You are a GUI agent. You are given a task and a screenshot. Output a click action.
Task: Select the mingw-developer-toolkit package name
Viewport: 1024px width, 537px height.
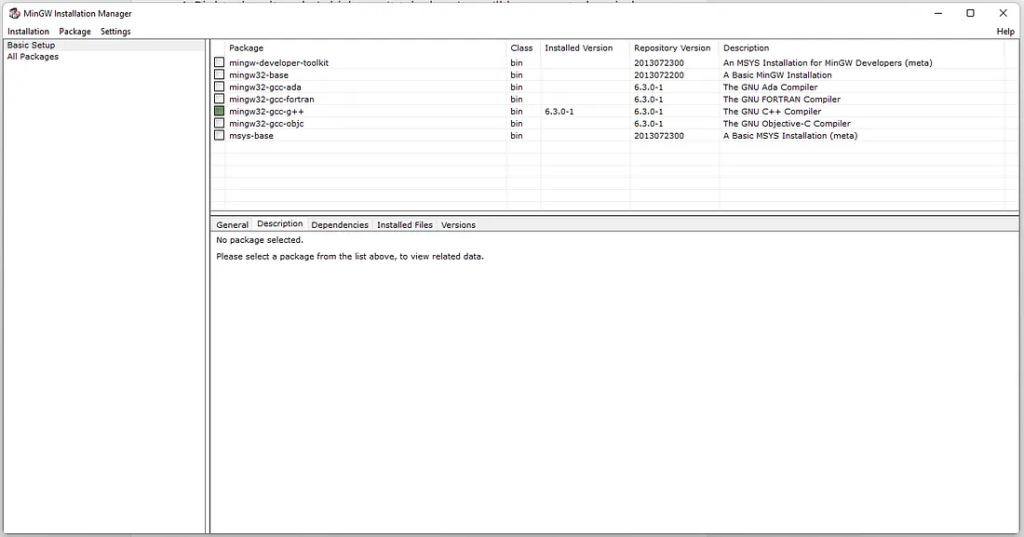click(x=279, y=63)
